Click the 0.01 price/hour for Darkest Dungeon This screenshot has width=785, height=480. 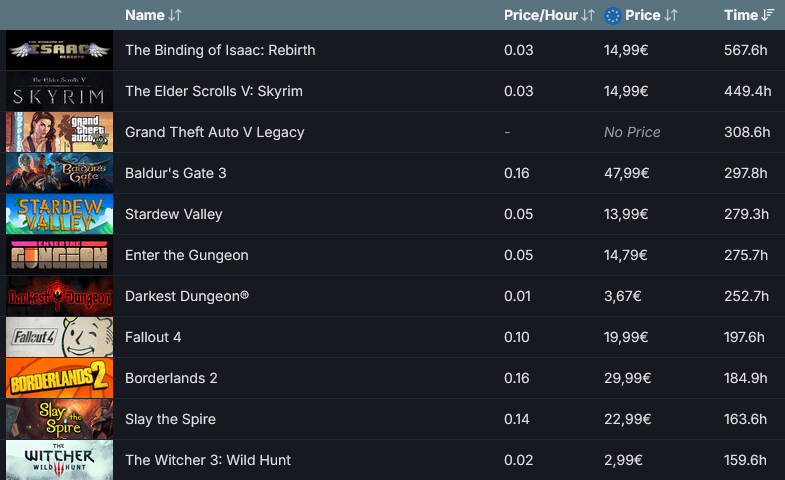coord(517,296)
